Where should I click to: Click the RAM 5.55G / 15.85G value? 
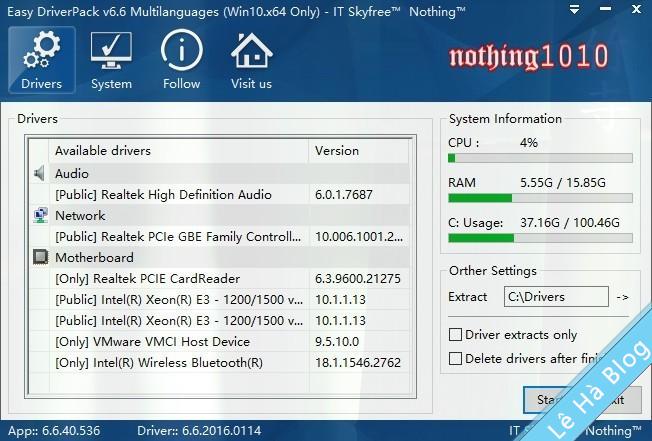[x=563, y=182]
